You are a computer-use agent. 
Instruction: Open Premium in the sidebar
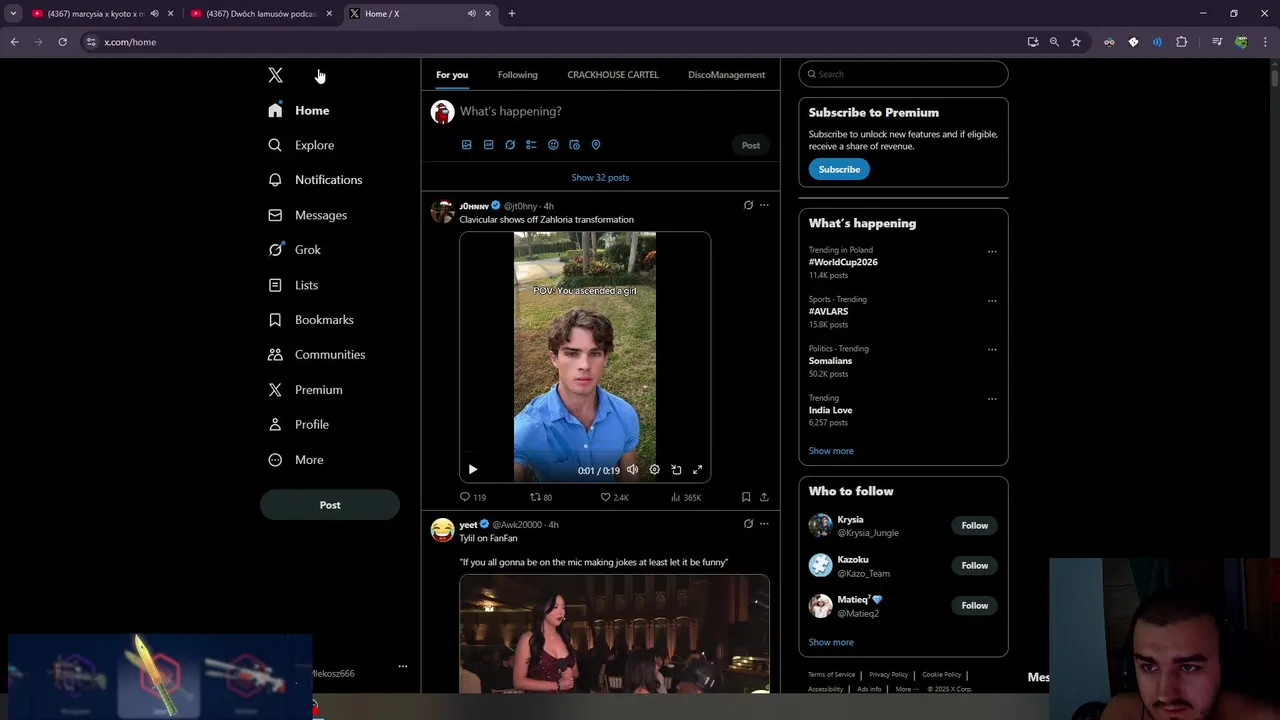point(305,390)
